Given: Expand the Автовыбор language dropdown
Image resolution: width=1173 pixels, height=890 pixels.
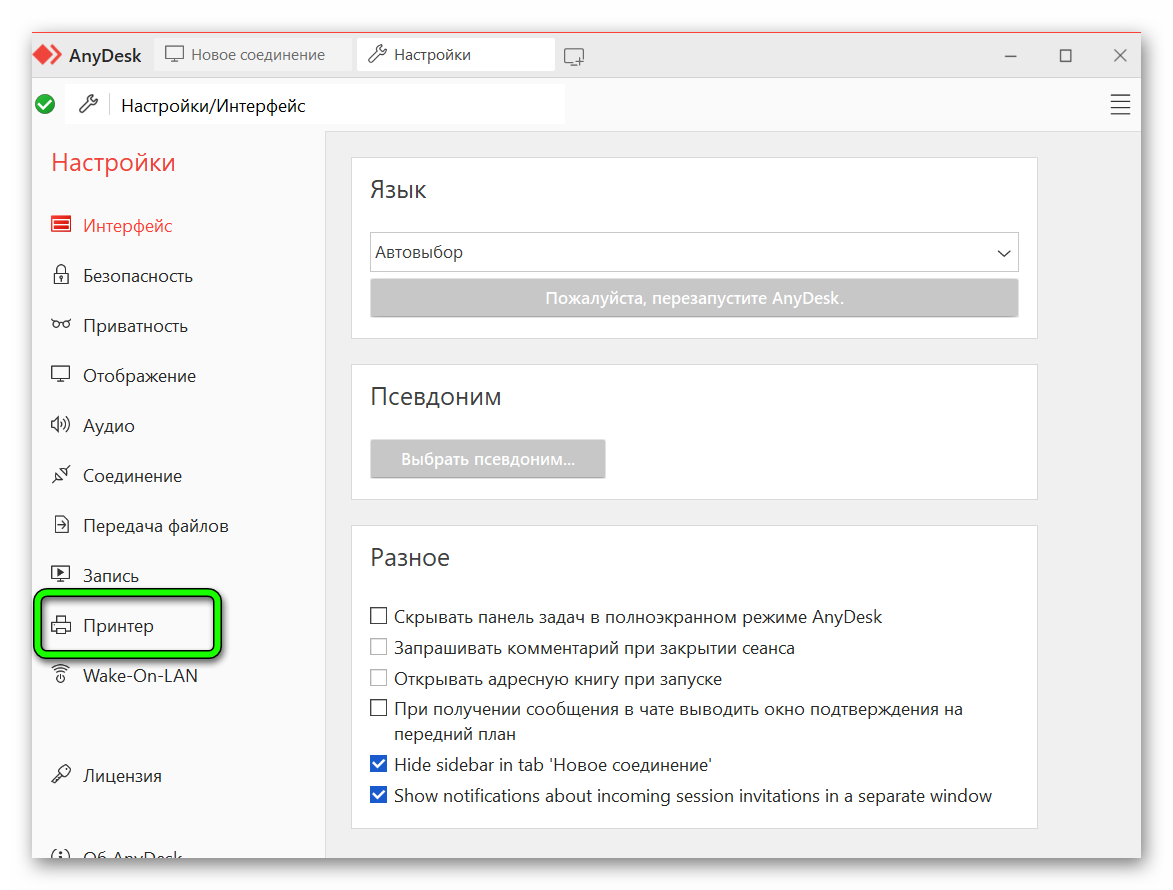Looking at the screenshot, I should tap(694, 252).
